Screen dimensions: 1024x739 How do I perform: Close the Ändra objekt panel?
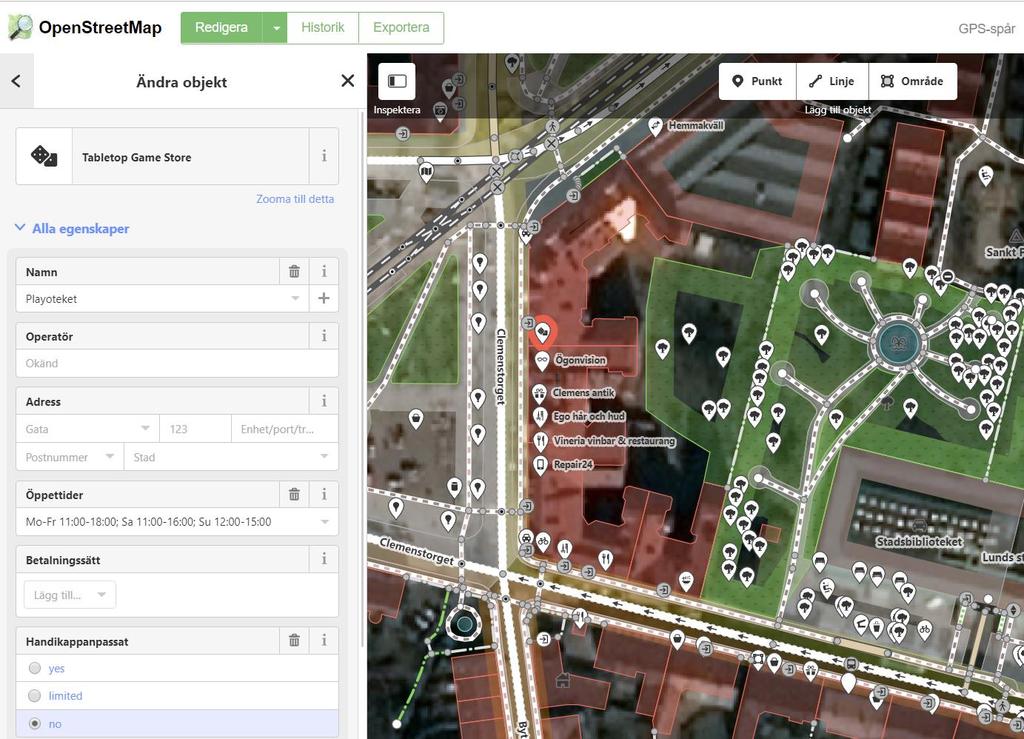pyautogui.click(x=347, y=81)
